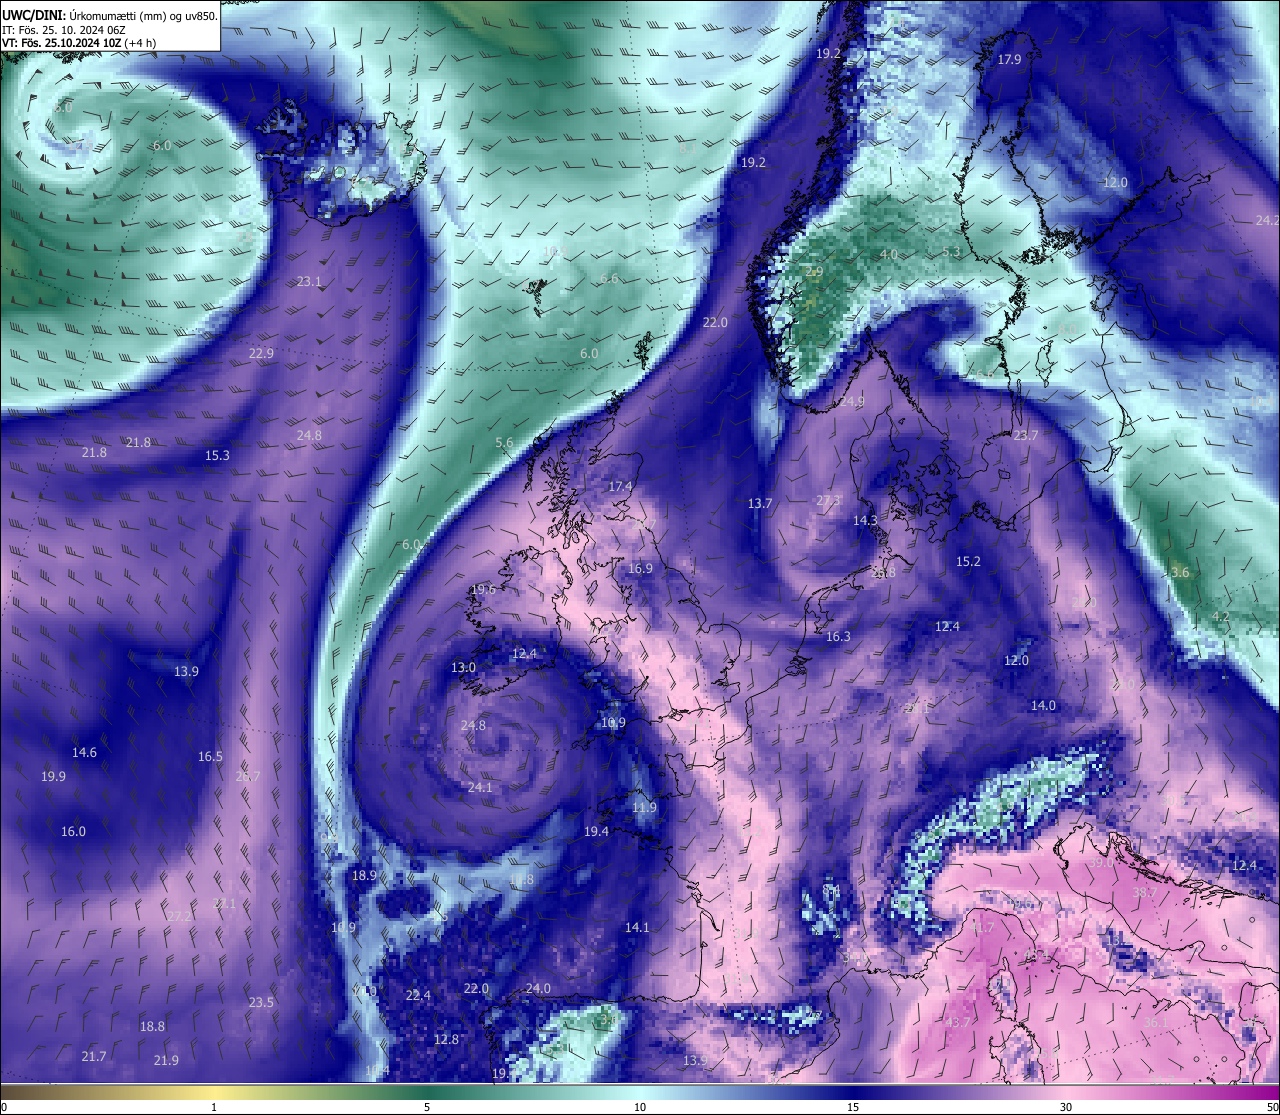Image resolution: width=1280 pixels, height=1115 pixels.
Task: Click the 22.9 value label
Action: pyautogui.click(x=261, y=353)
